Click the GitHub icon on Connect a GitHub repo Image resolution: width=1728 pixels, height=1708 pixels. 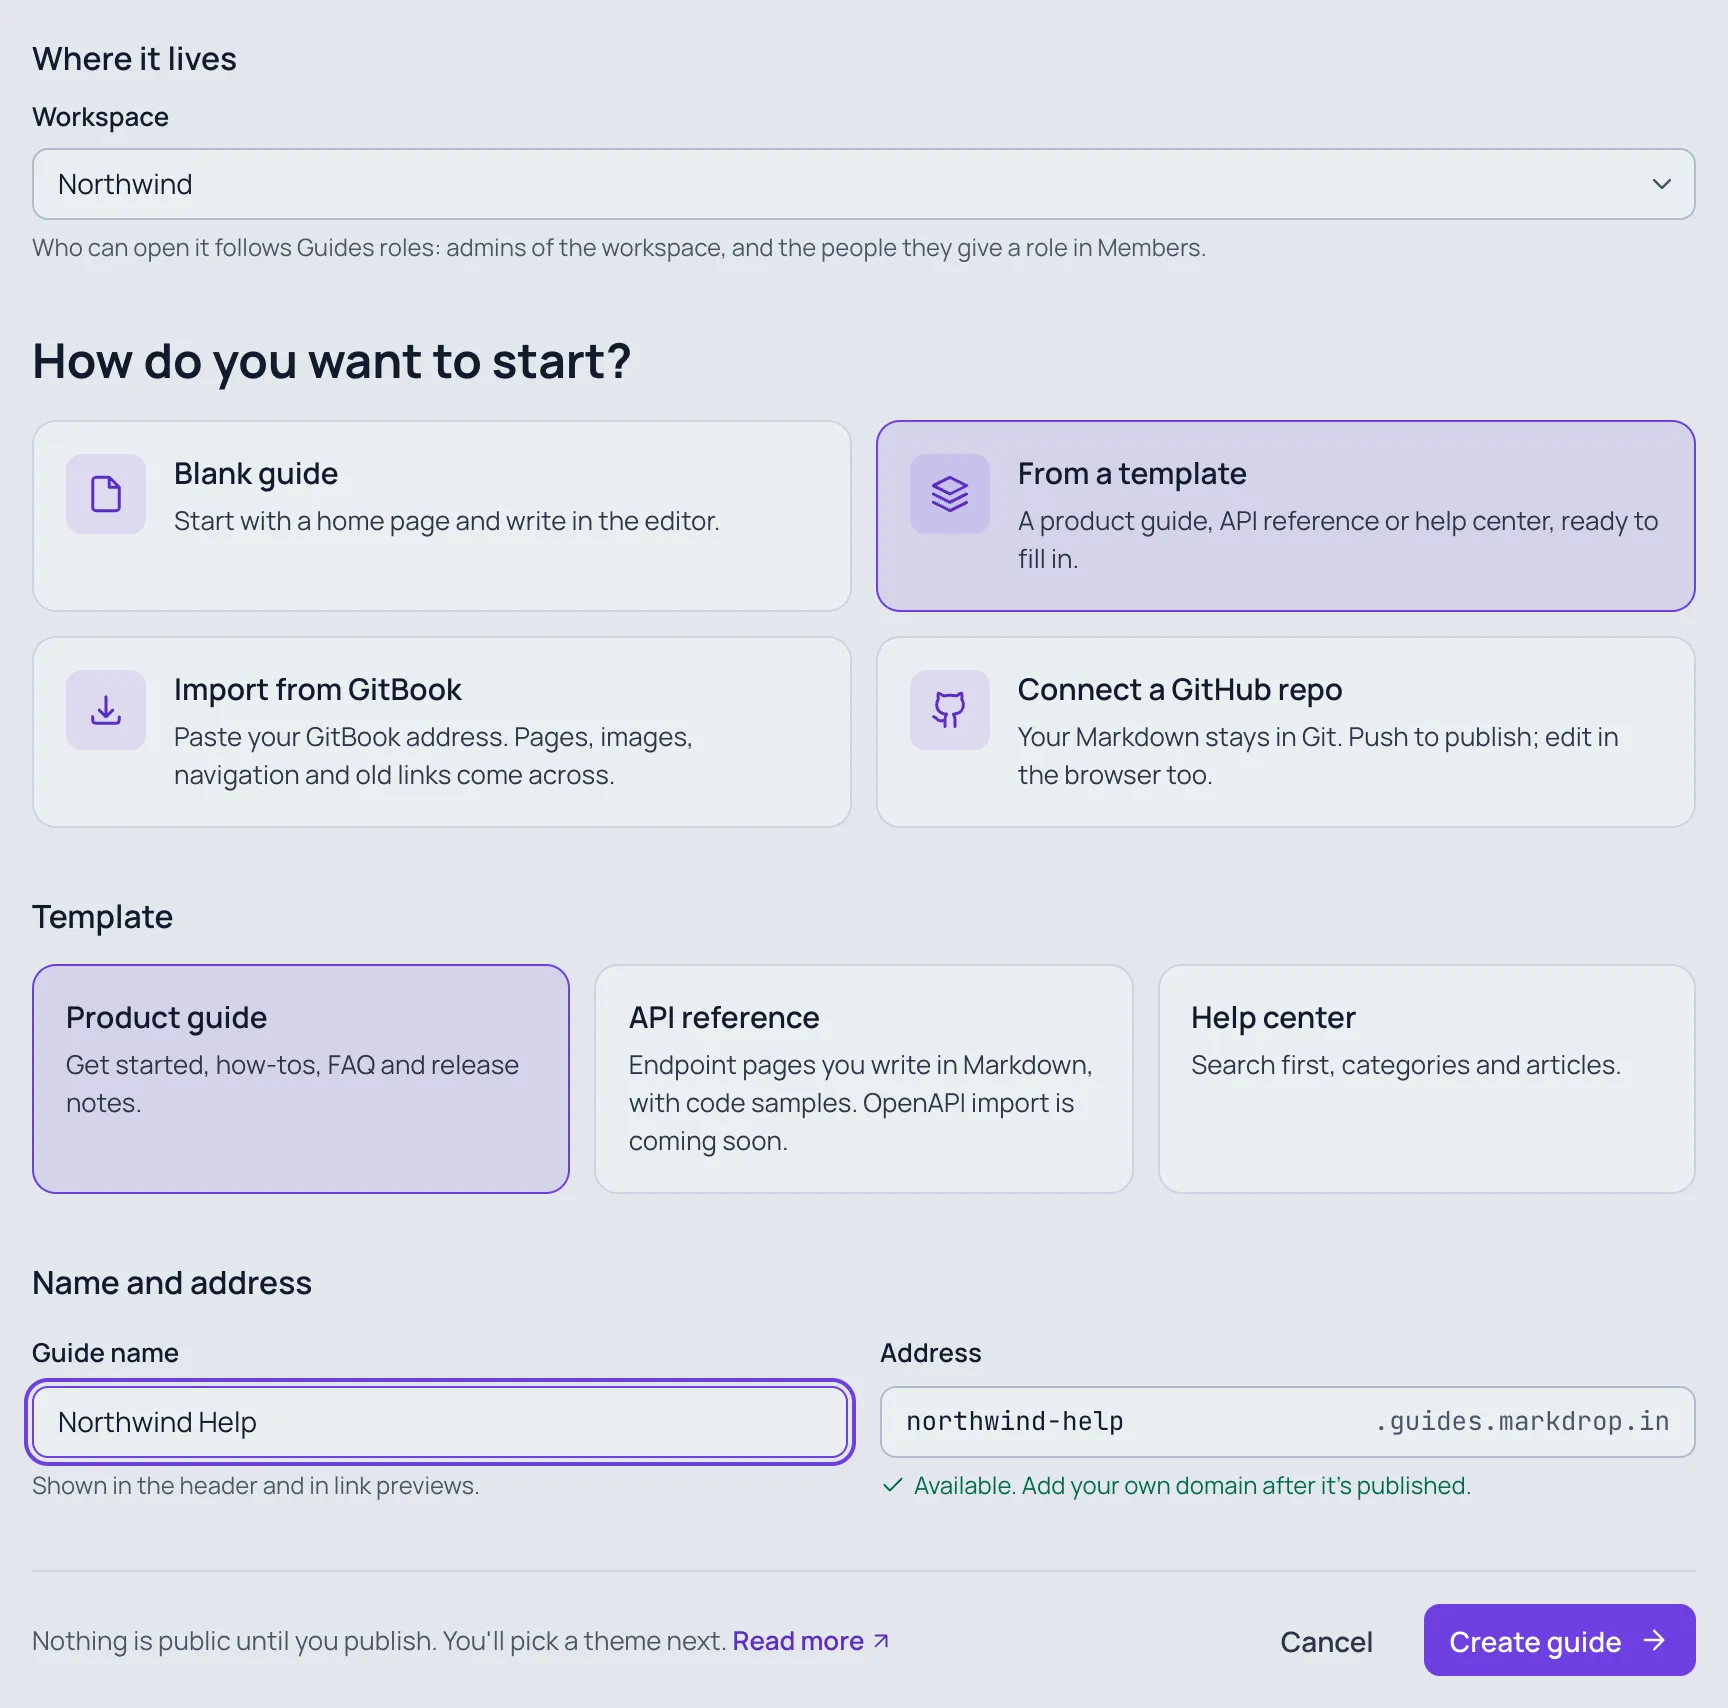(x=950, y=710)
